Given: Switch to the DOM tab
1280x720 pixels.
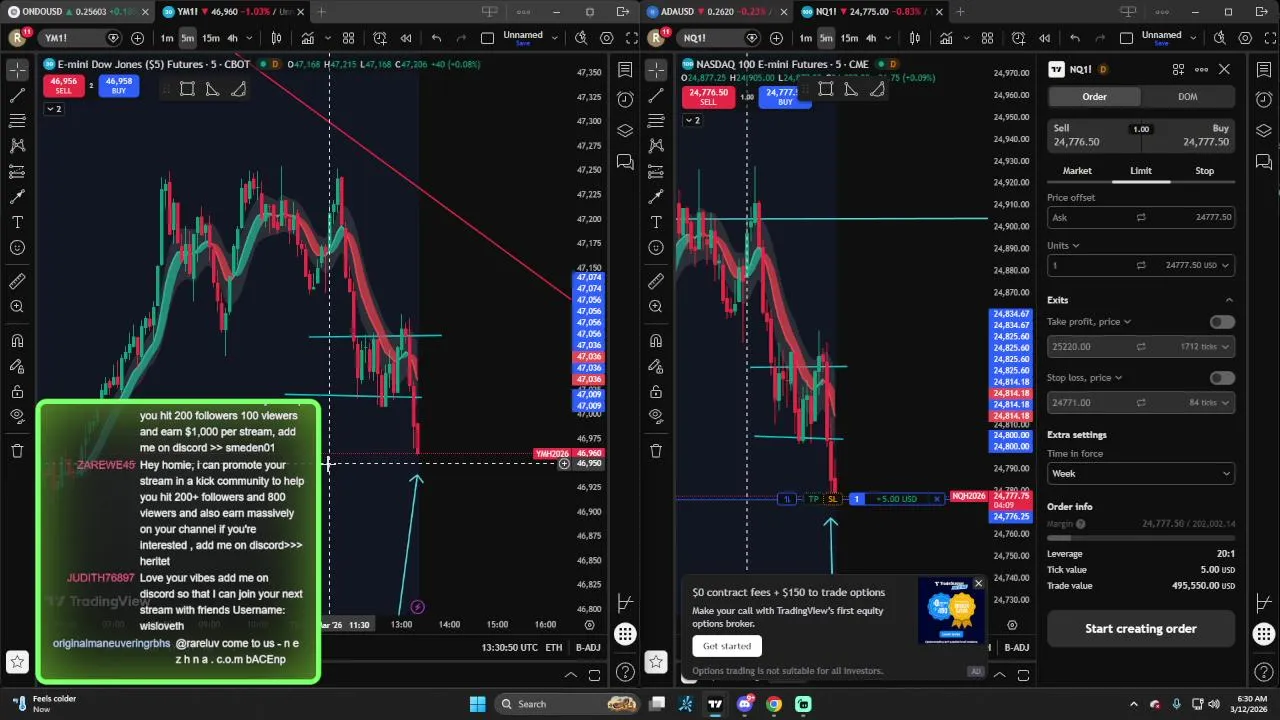Looking at the screenshot, I should (1187, 97).
